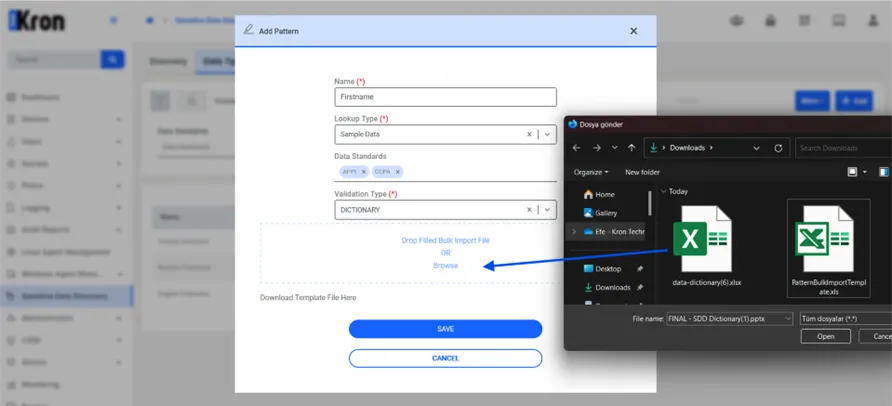Clear the Validation Type DICTIONARY selection
The height and width of the screenshot is (406, 892).
click(x=529, y=210)
